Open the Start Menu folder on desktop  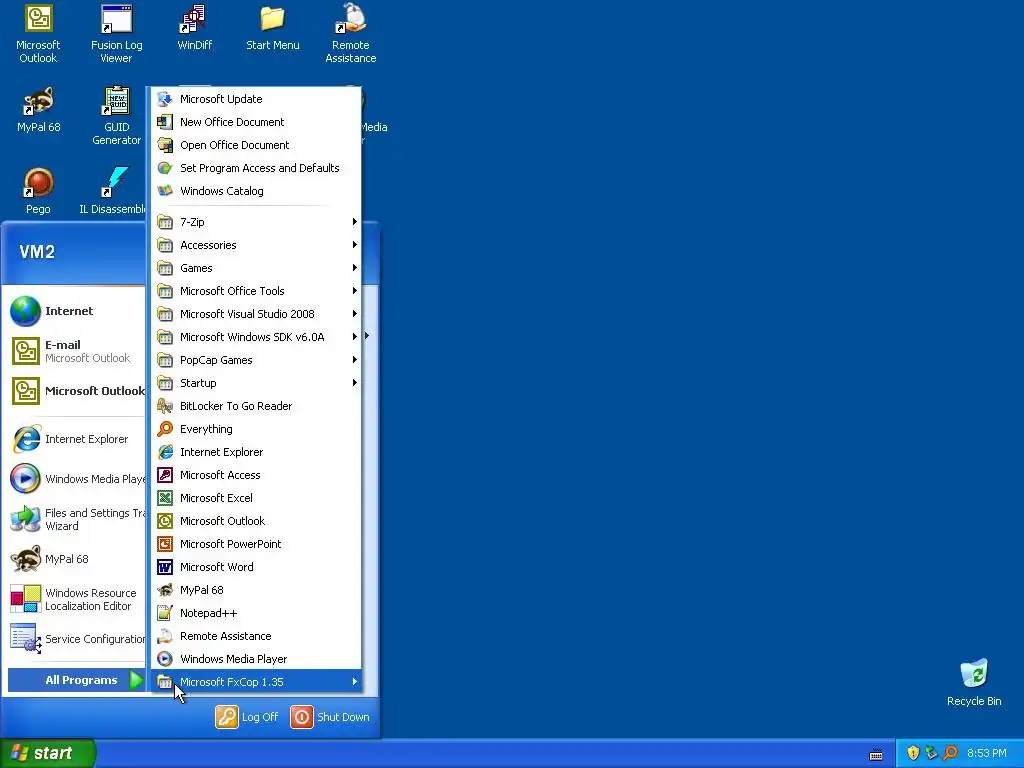coord(272,28)
